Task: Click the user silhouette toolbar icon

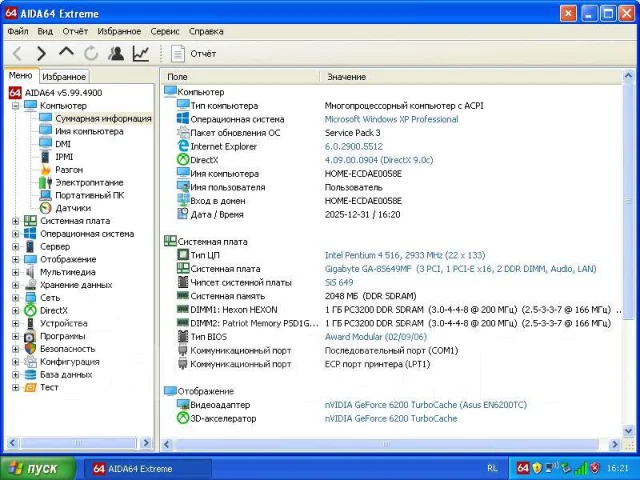Action: point(116,53)
